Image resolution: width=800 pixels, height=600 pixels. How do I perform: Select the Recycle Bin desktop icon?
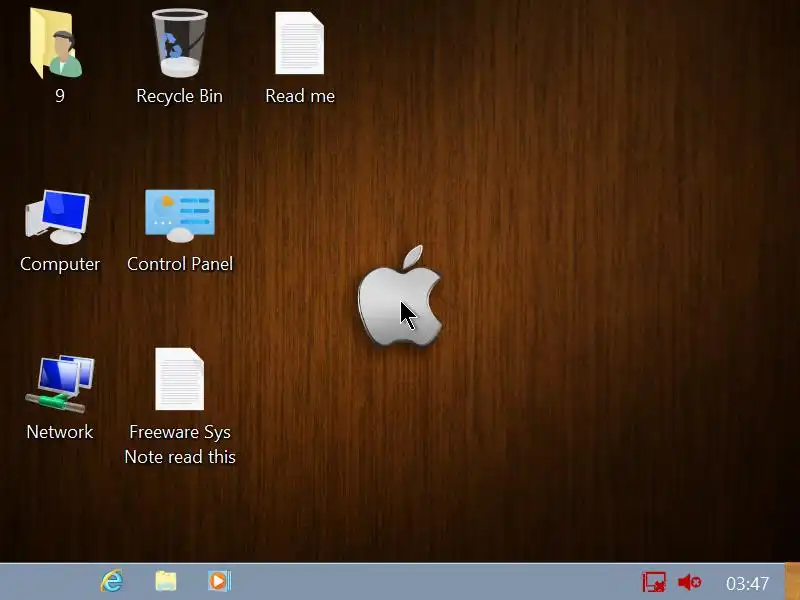click(x=180, y=43)
